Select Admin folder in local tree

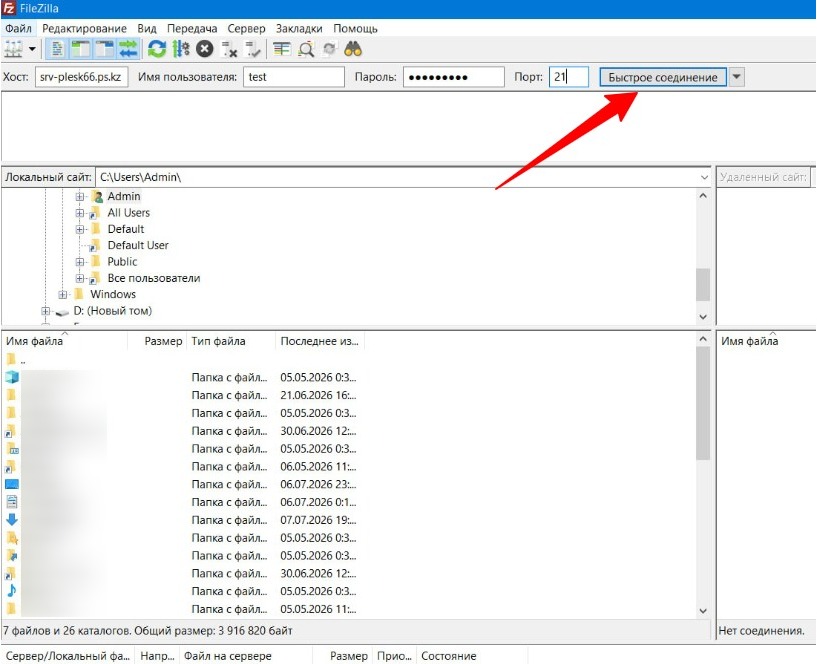click(x=124, y=196)
